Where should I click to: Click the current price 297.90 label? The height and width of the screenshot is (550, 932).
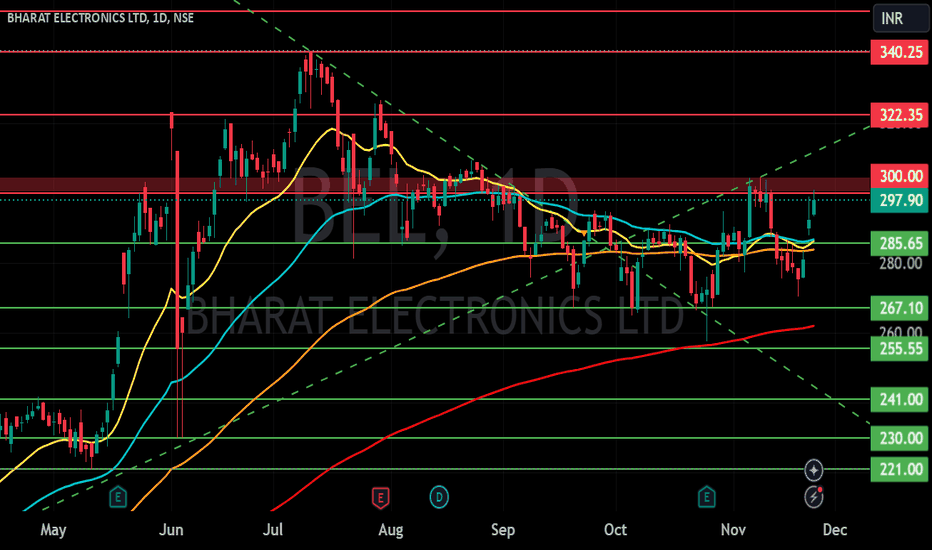[899, 200]
